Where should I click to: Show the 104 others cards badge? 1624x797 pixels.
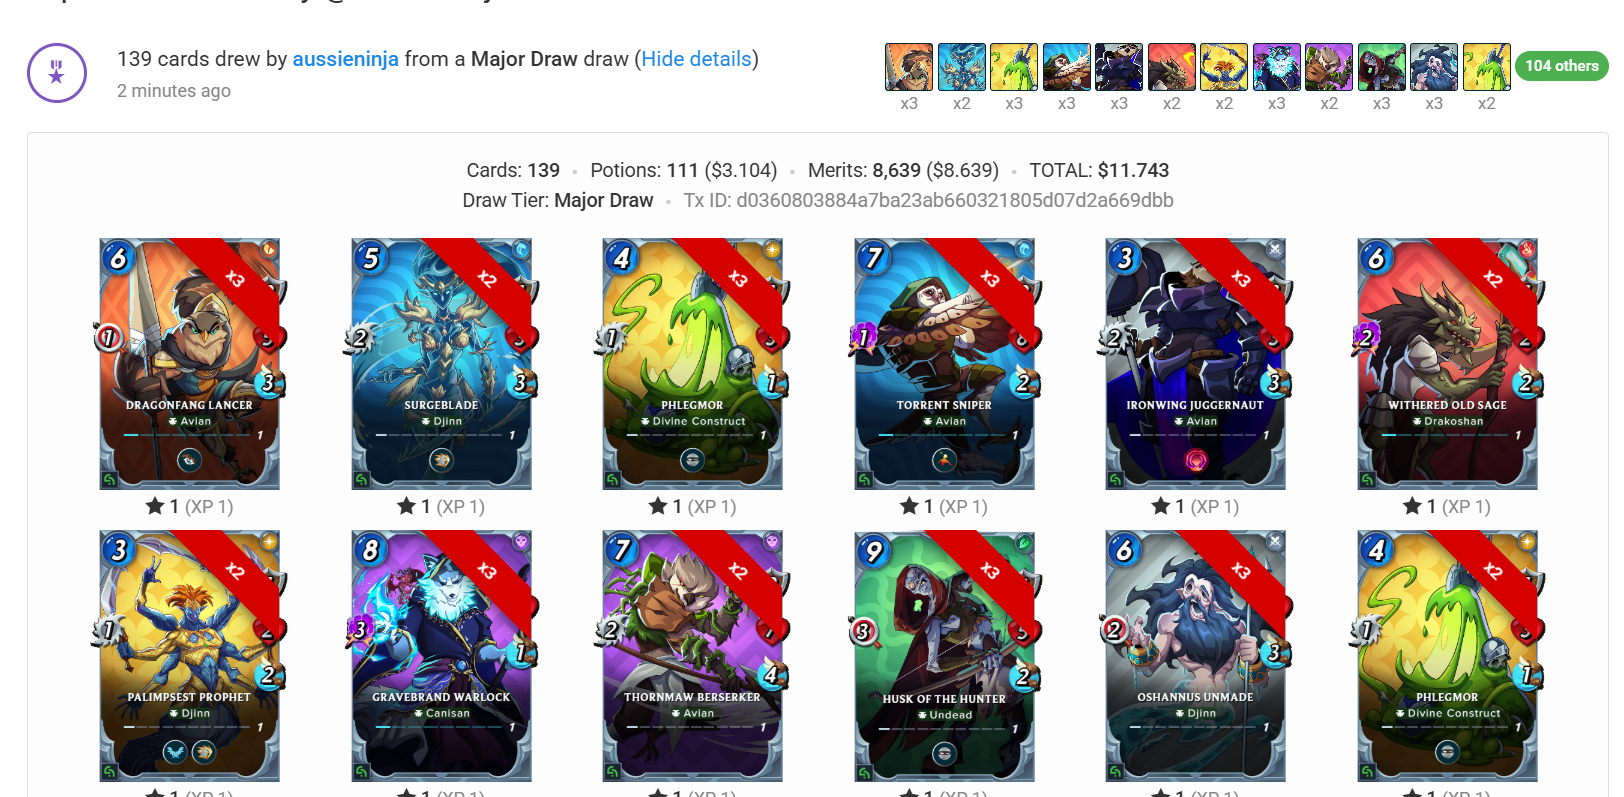point(1562,66)
